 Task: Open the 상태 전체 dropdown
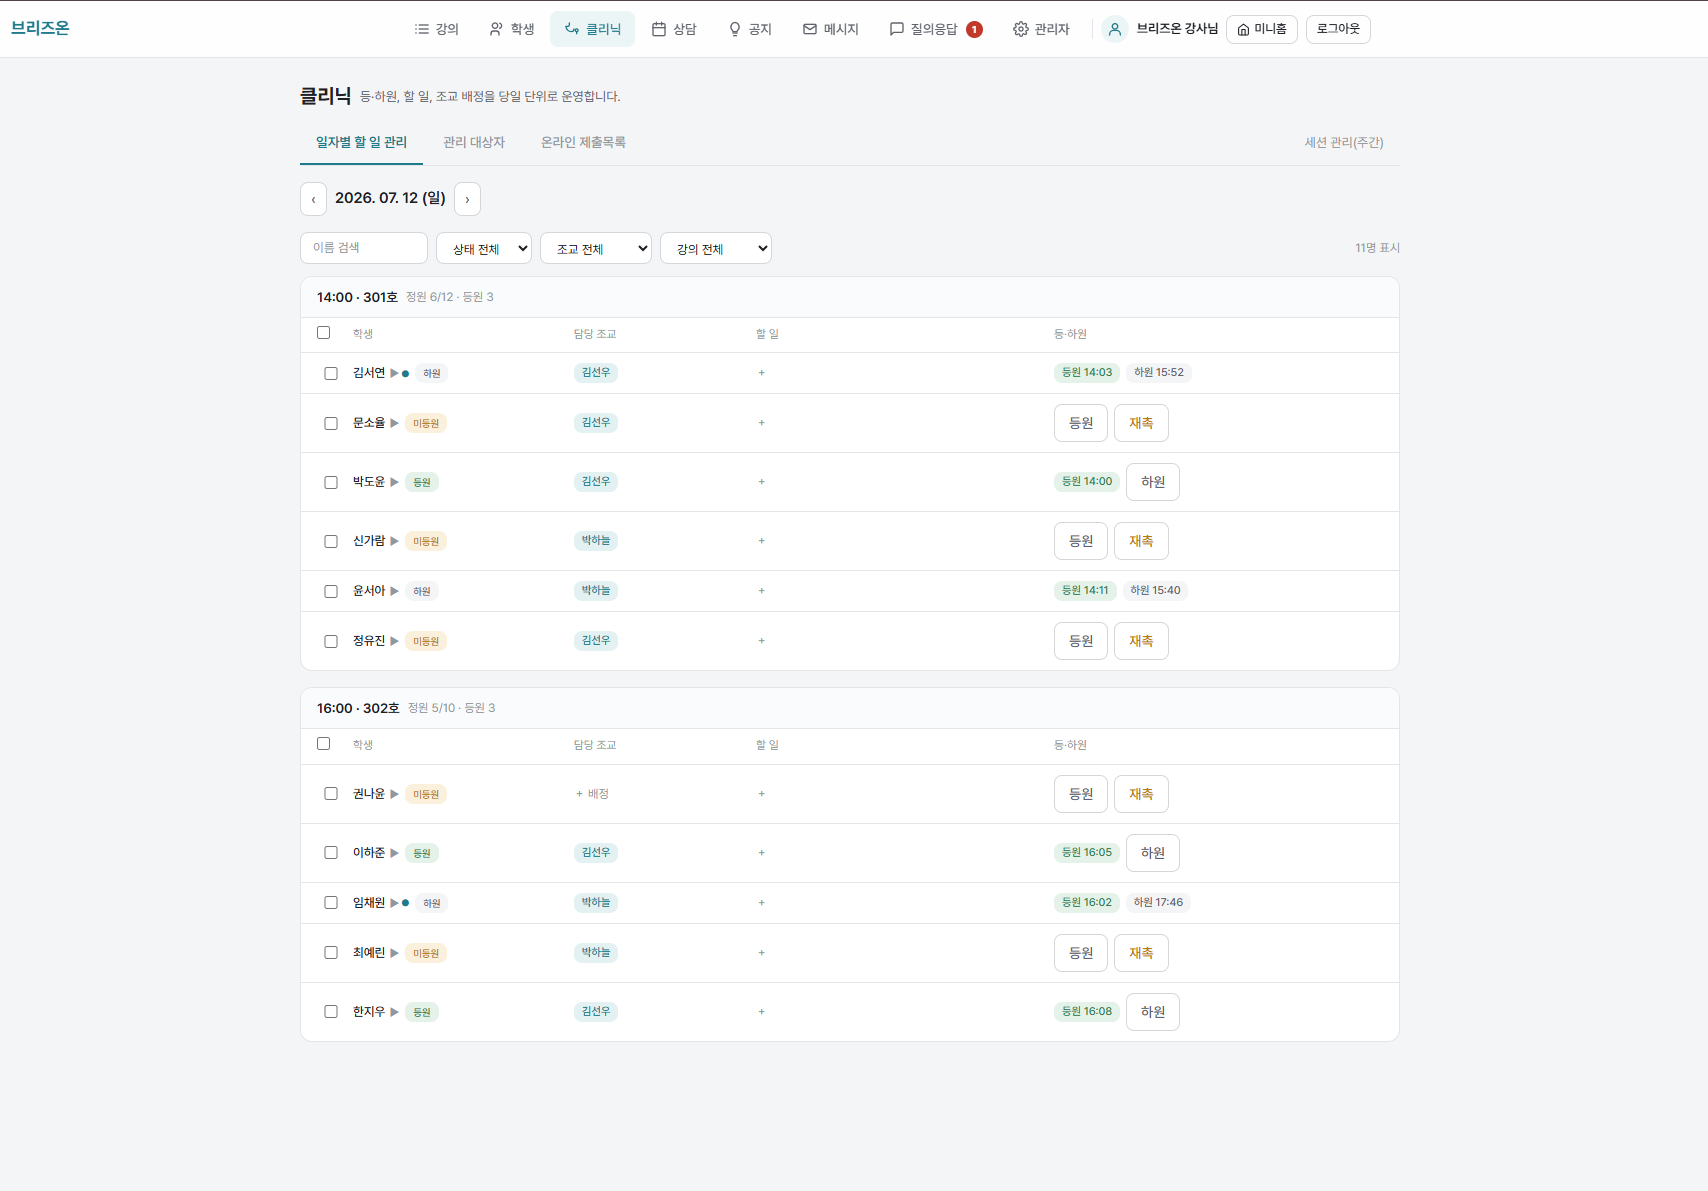[484, 248]
